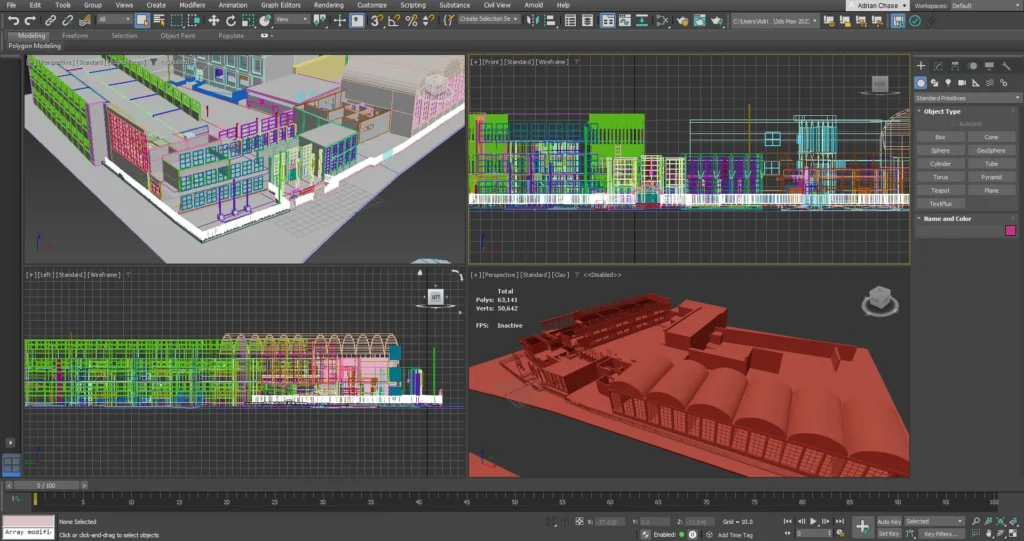This screenshot has width=1024, height=541.
Task: Activate the Select and Link tool
Action: pos(50,21)
